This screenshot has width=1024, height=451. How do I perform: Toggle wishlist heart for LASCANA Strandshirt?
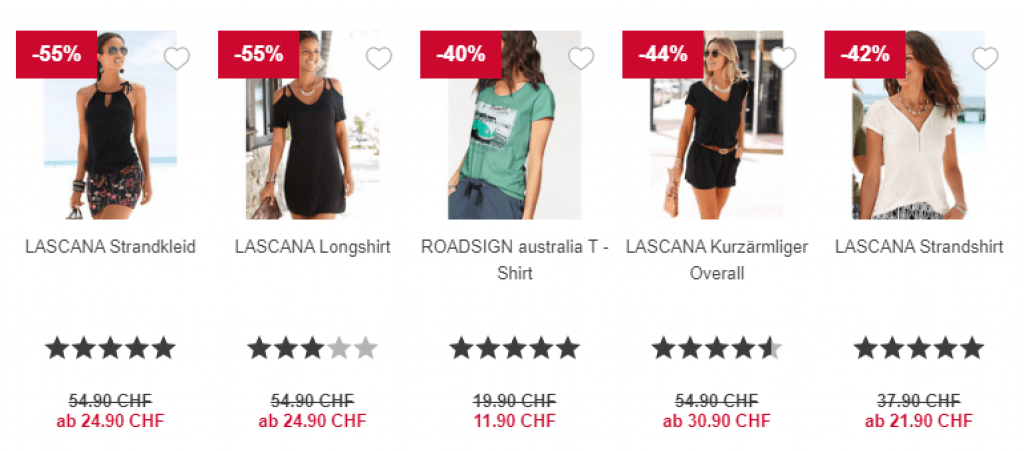click(x=985, y=59)
